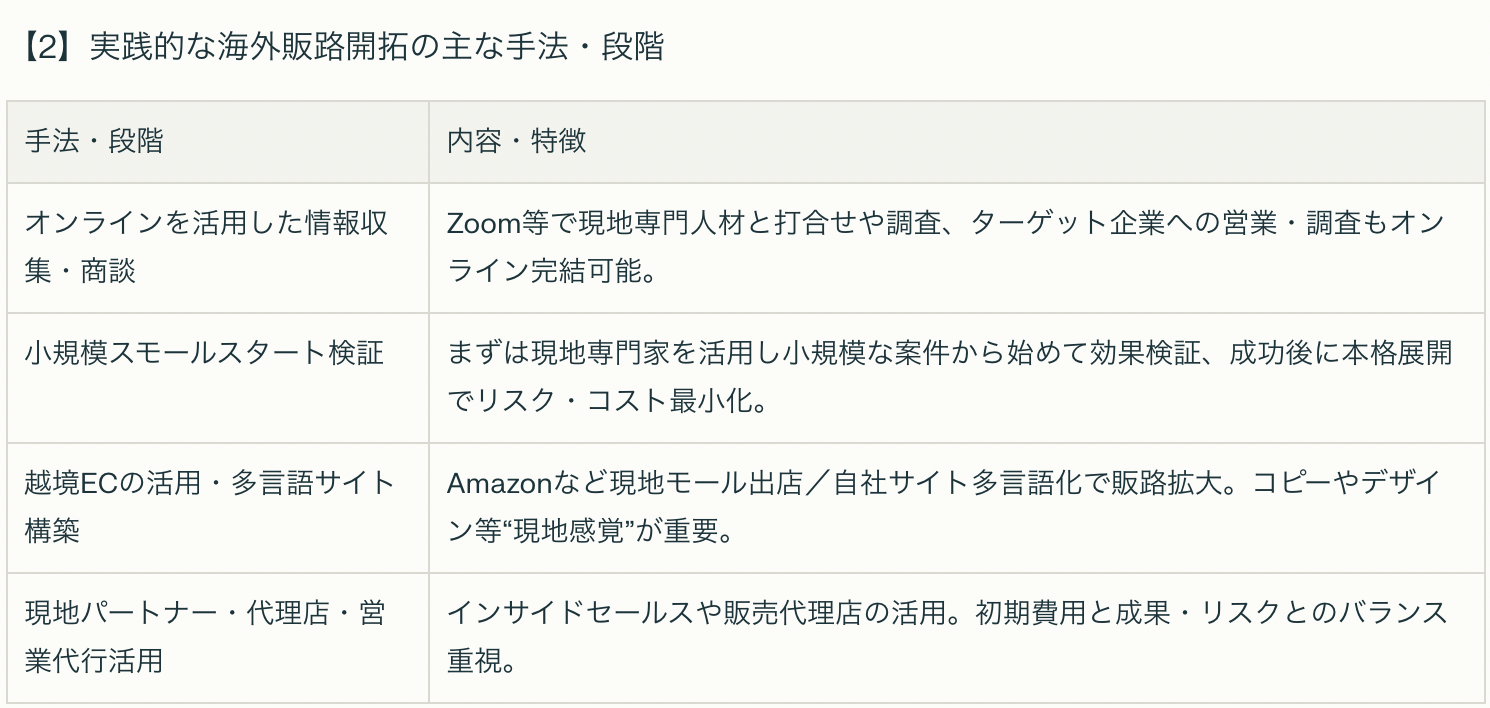Select the 手法・段階 column header
The width and height of the screenshot is (1490, 708).
[x=94, y=141]
